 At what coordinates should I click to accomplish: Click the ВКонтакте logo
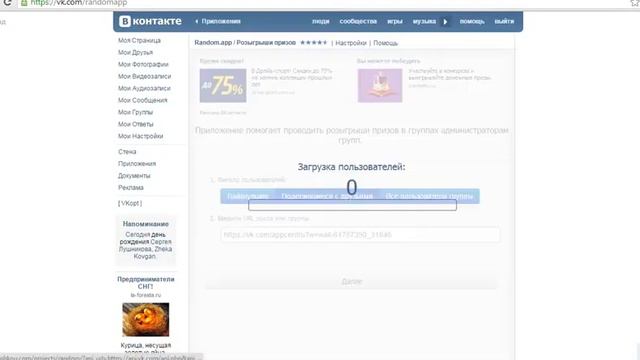click(x=150, y=21)
